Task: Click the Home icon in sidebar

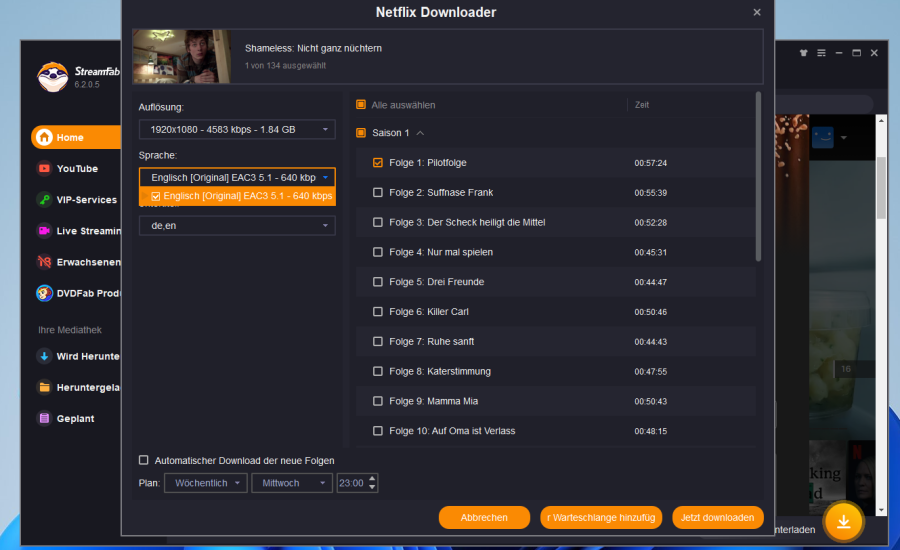Action: 45,138
